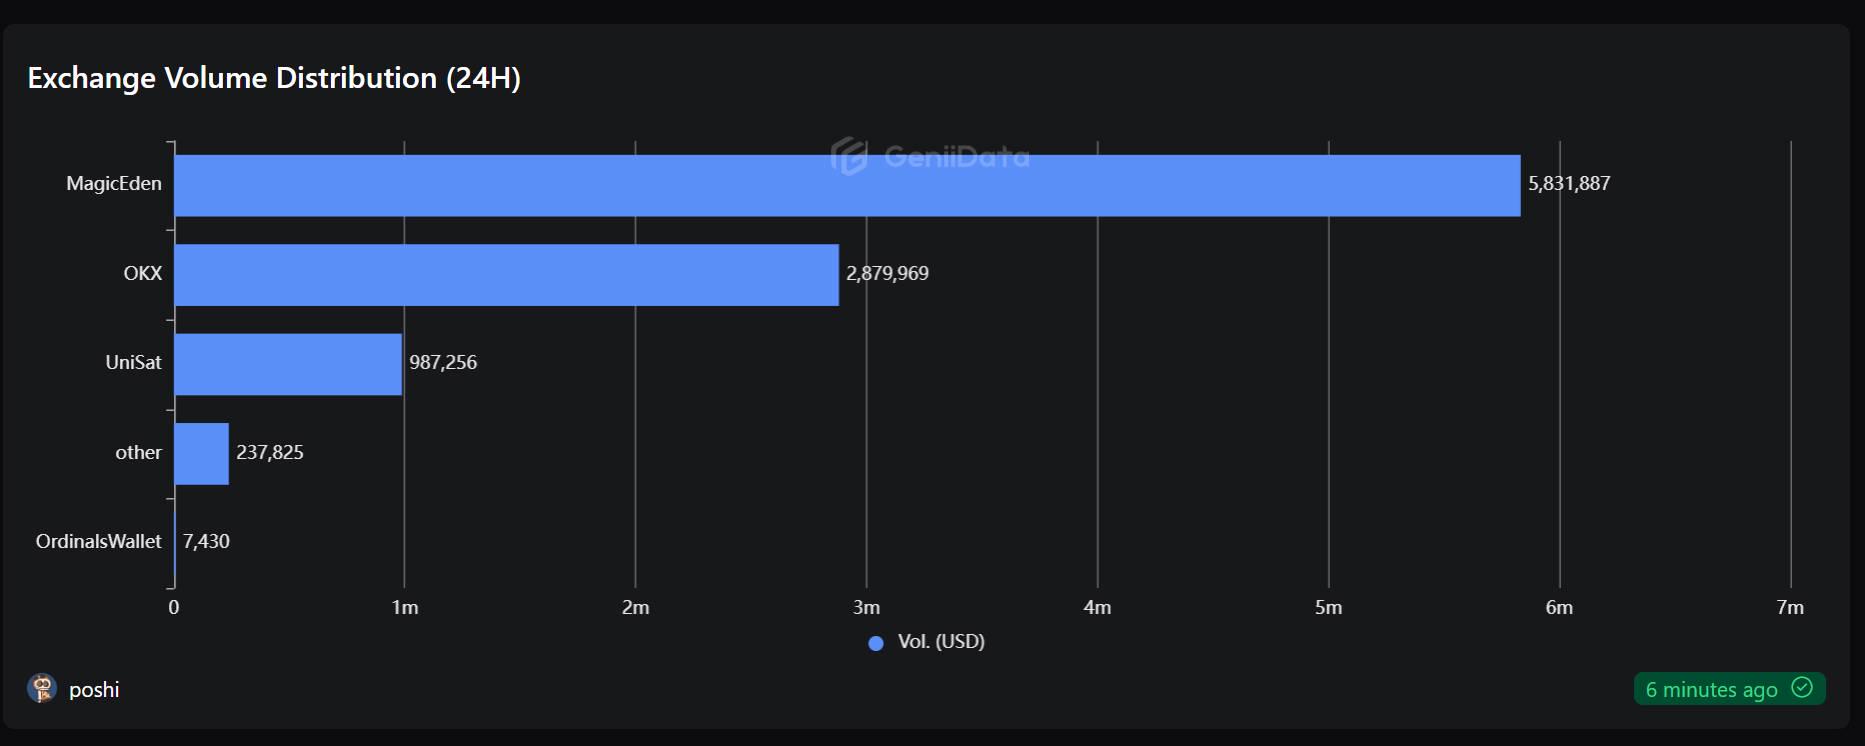Click the 7,430 value label
1865x746 pixels.
click(x=206, y=541)
